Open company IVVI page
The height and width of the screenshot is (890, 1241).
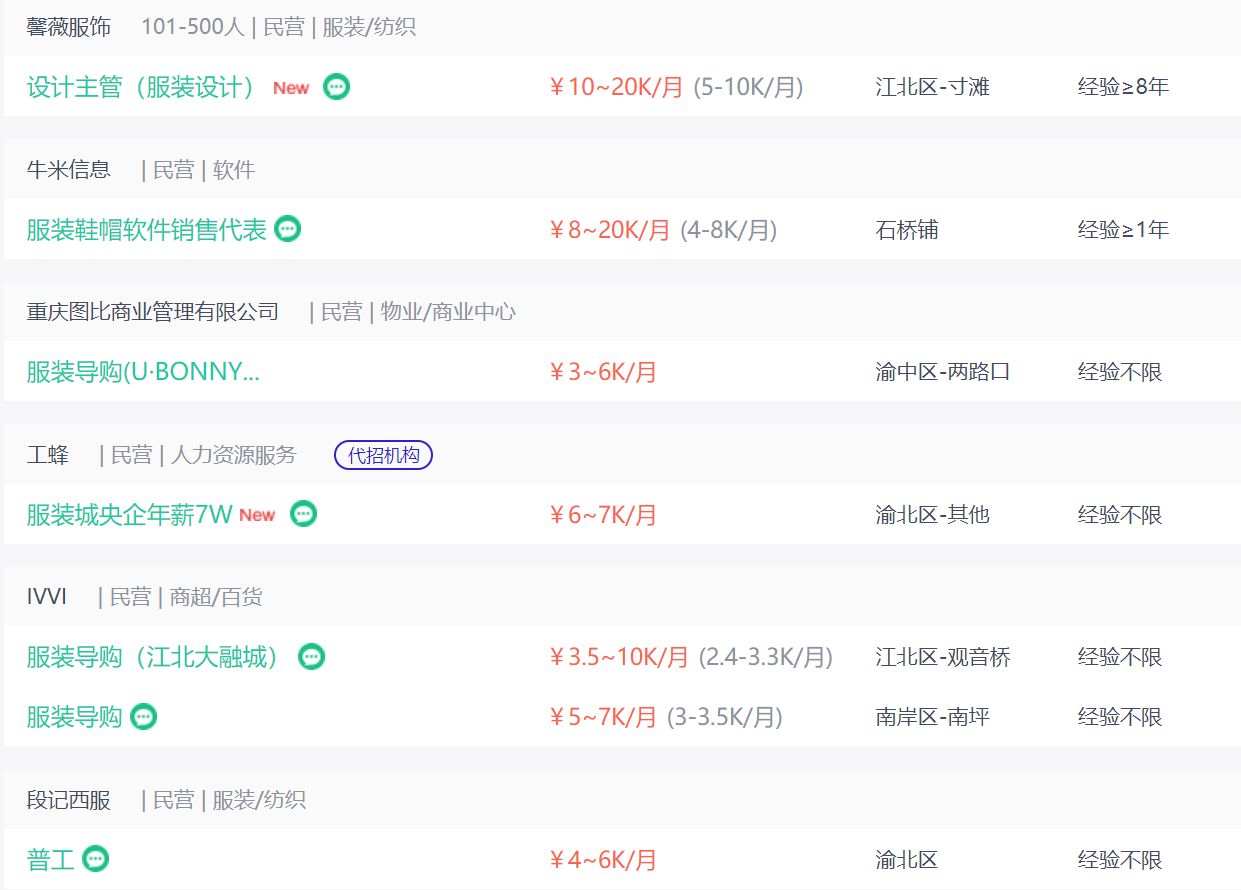tap(46, 597)
